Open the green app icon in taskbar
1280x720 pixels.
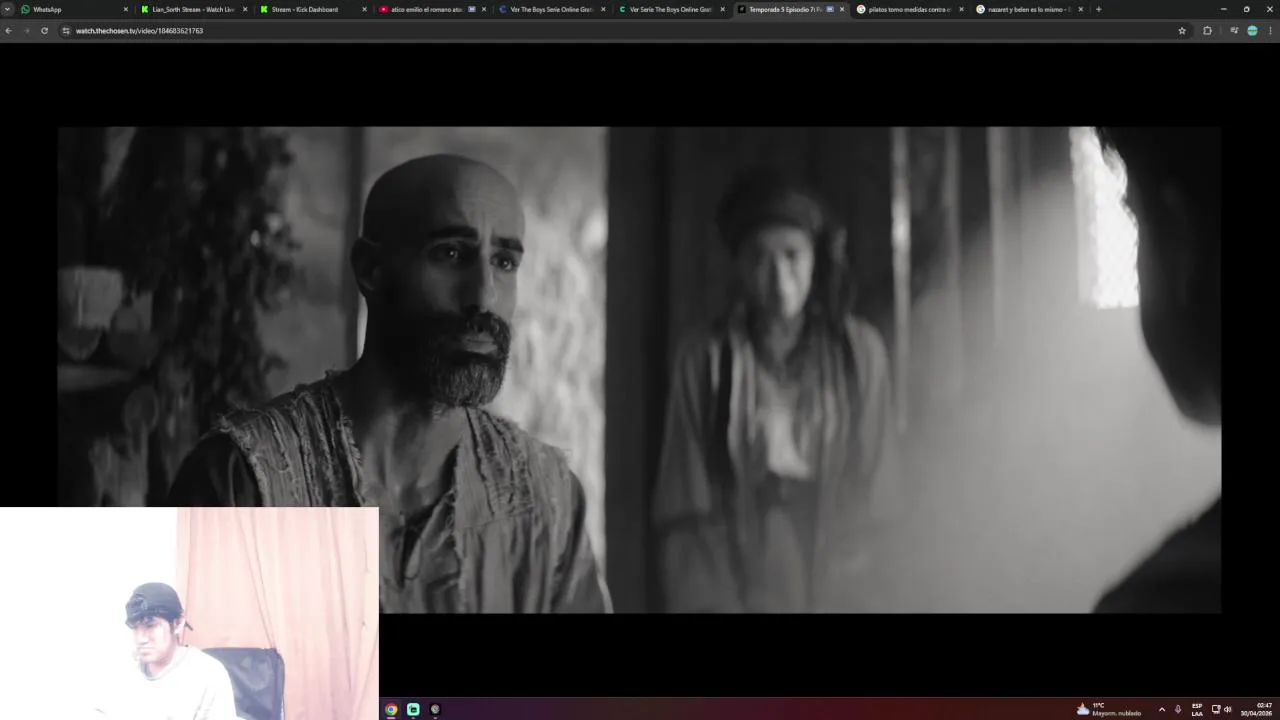coord(413,709)
